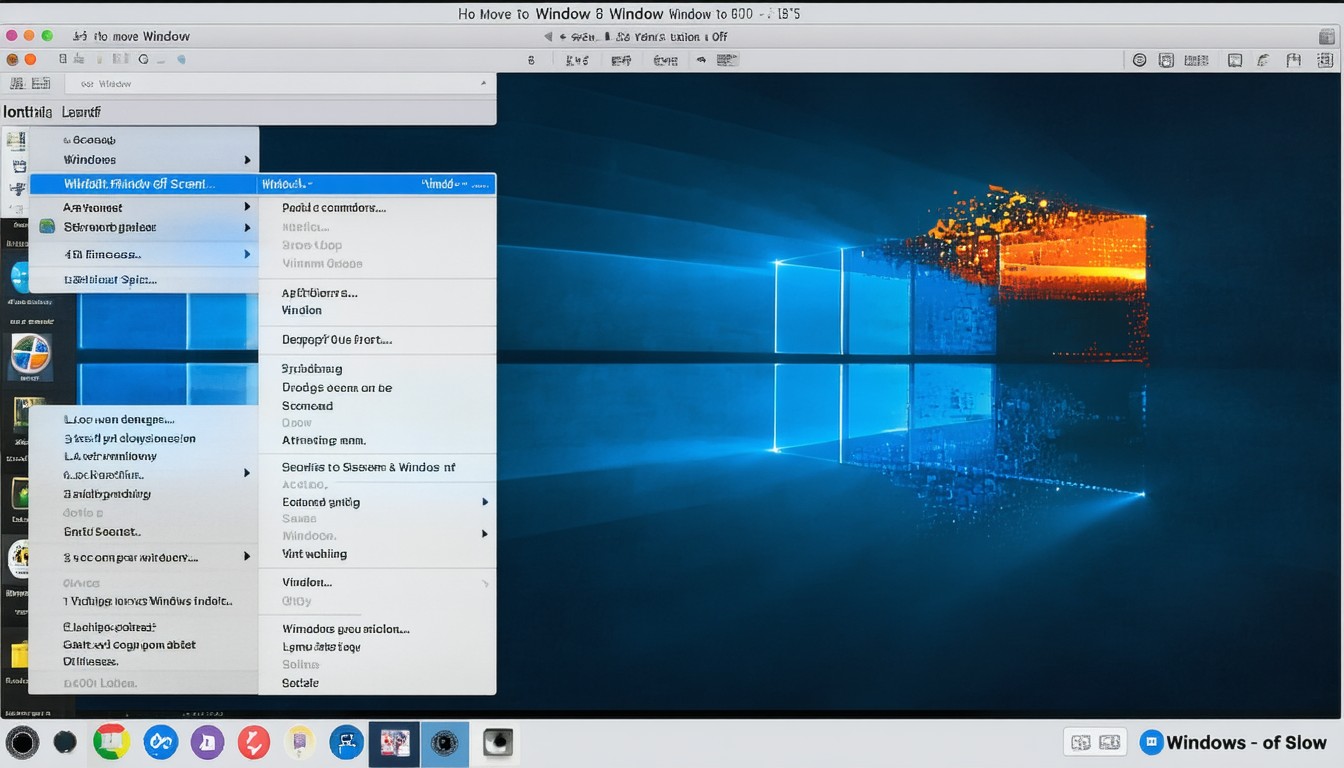Screen dimensions: 1344x768
Task: Click the far-right toolbar icon at top
Action: (1326, 60)
